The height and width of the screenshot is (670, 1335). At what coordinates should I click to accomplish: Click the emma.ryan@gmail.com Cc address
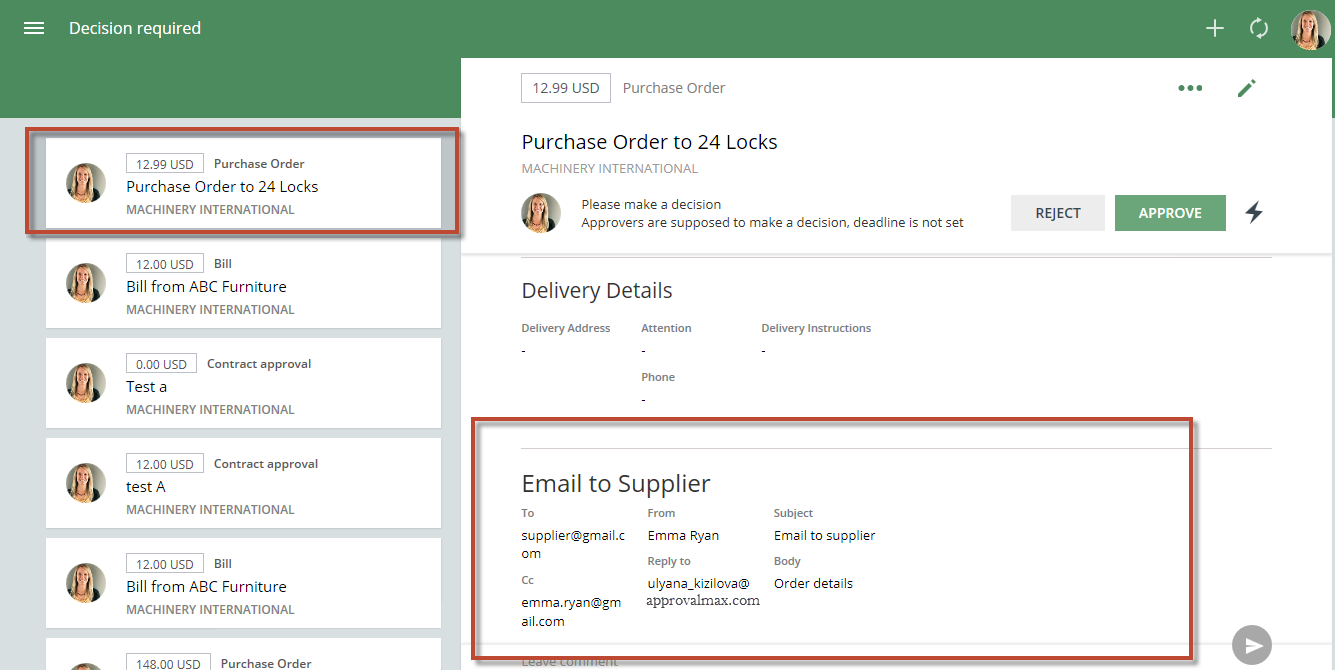571,612
